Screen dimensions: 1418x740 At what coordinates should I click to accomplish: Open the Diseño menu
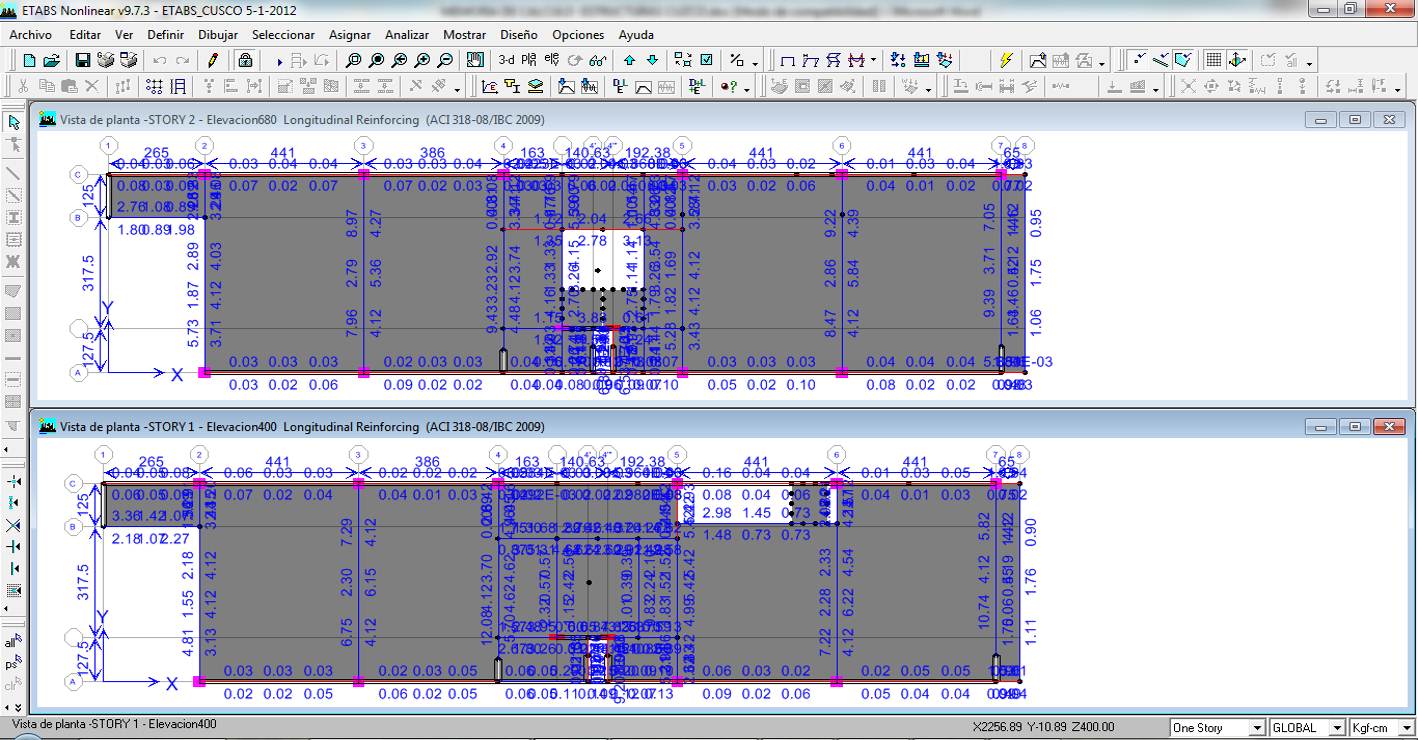pyautogui.click(x=518, y=35)
